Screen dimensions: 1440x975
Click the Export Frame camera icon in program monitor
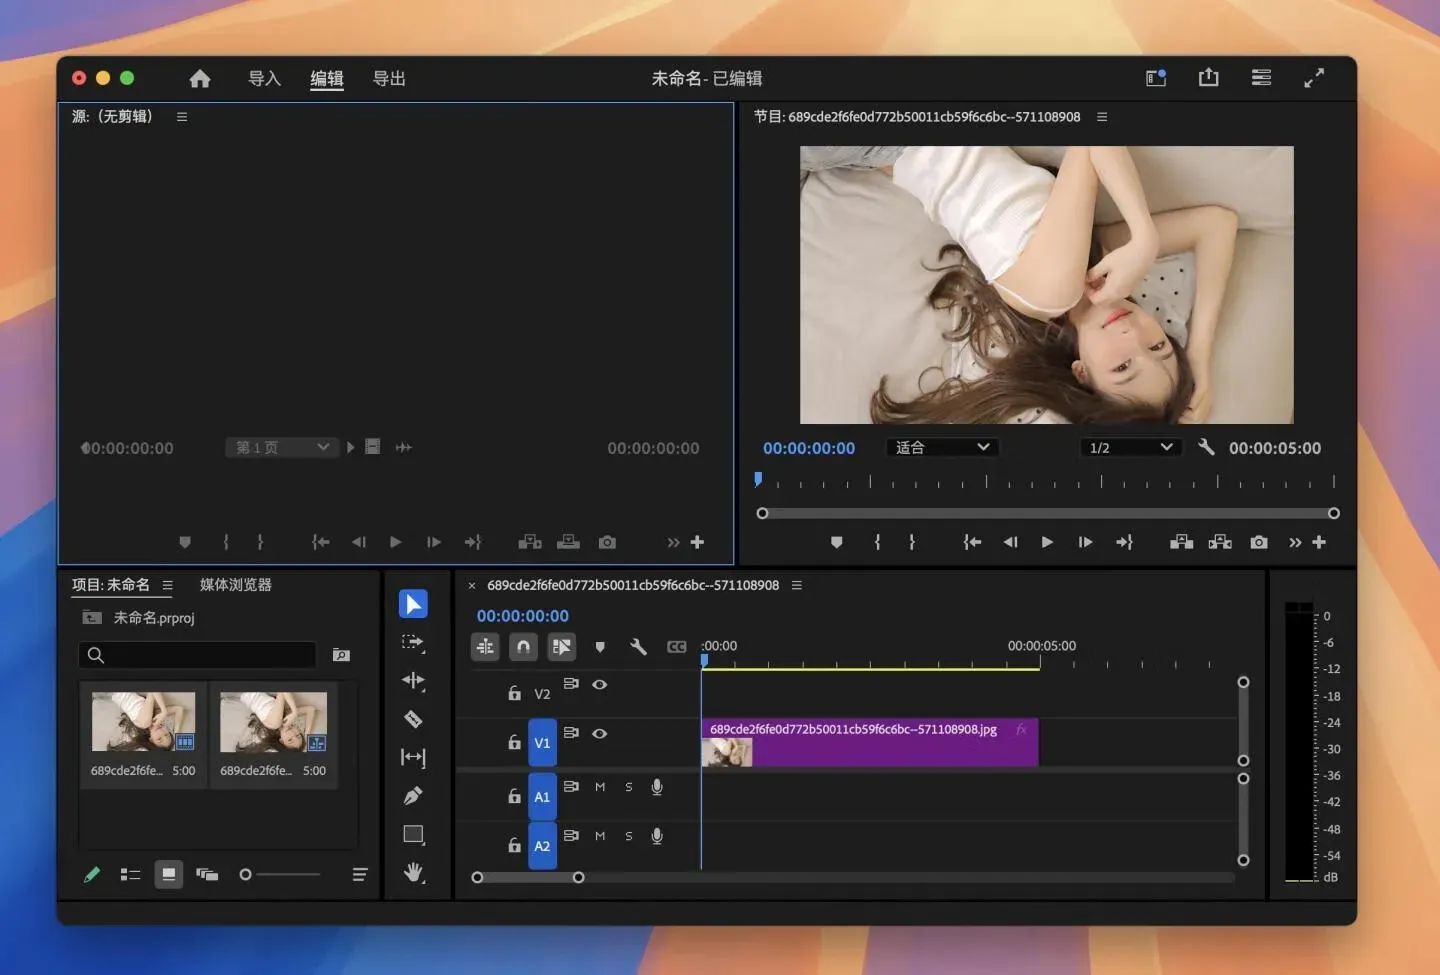(x=1259, y=542)
